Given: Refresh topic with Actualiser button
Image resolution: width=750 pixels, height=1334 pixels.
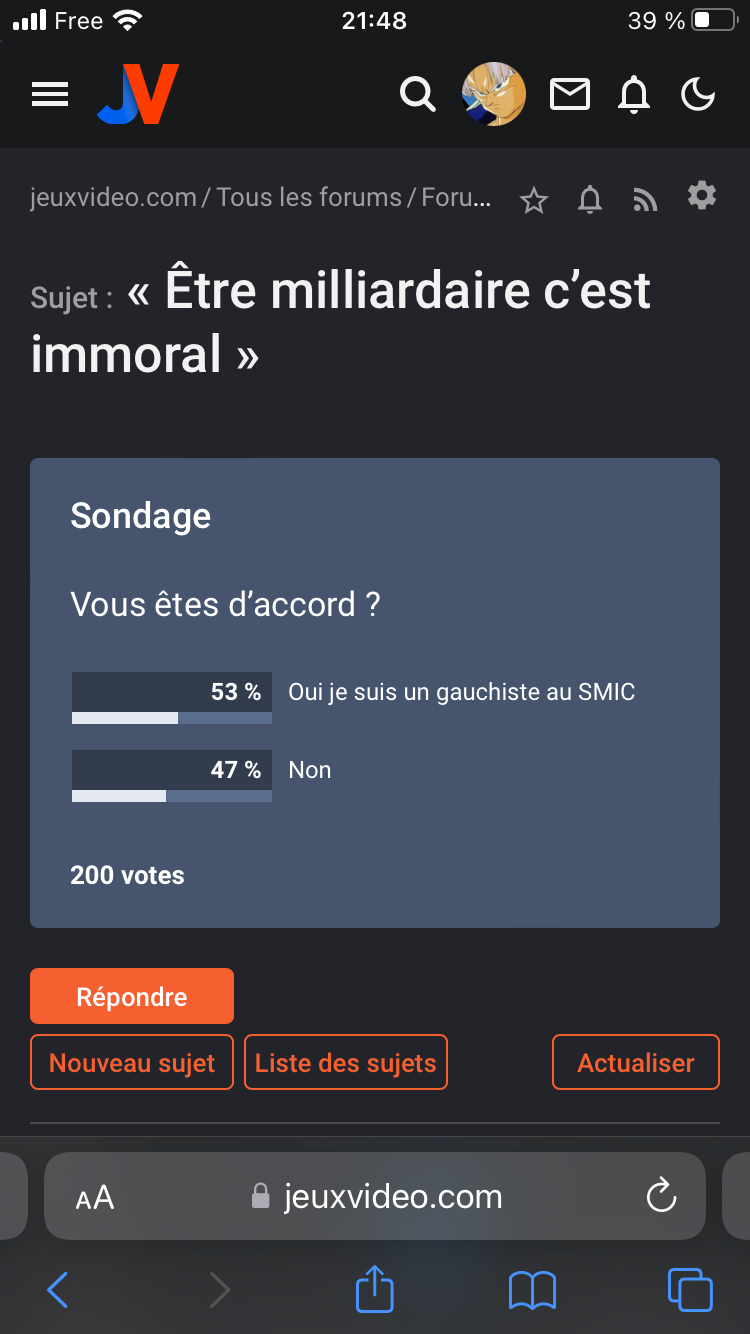Looking at the screenshot, I should coord(636,1062).
